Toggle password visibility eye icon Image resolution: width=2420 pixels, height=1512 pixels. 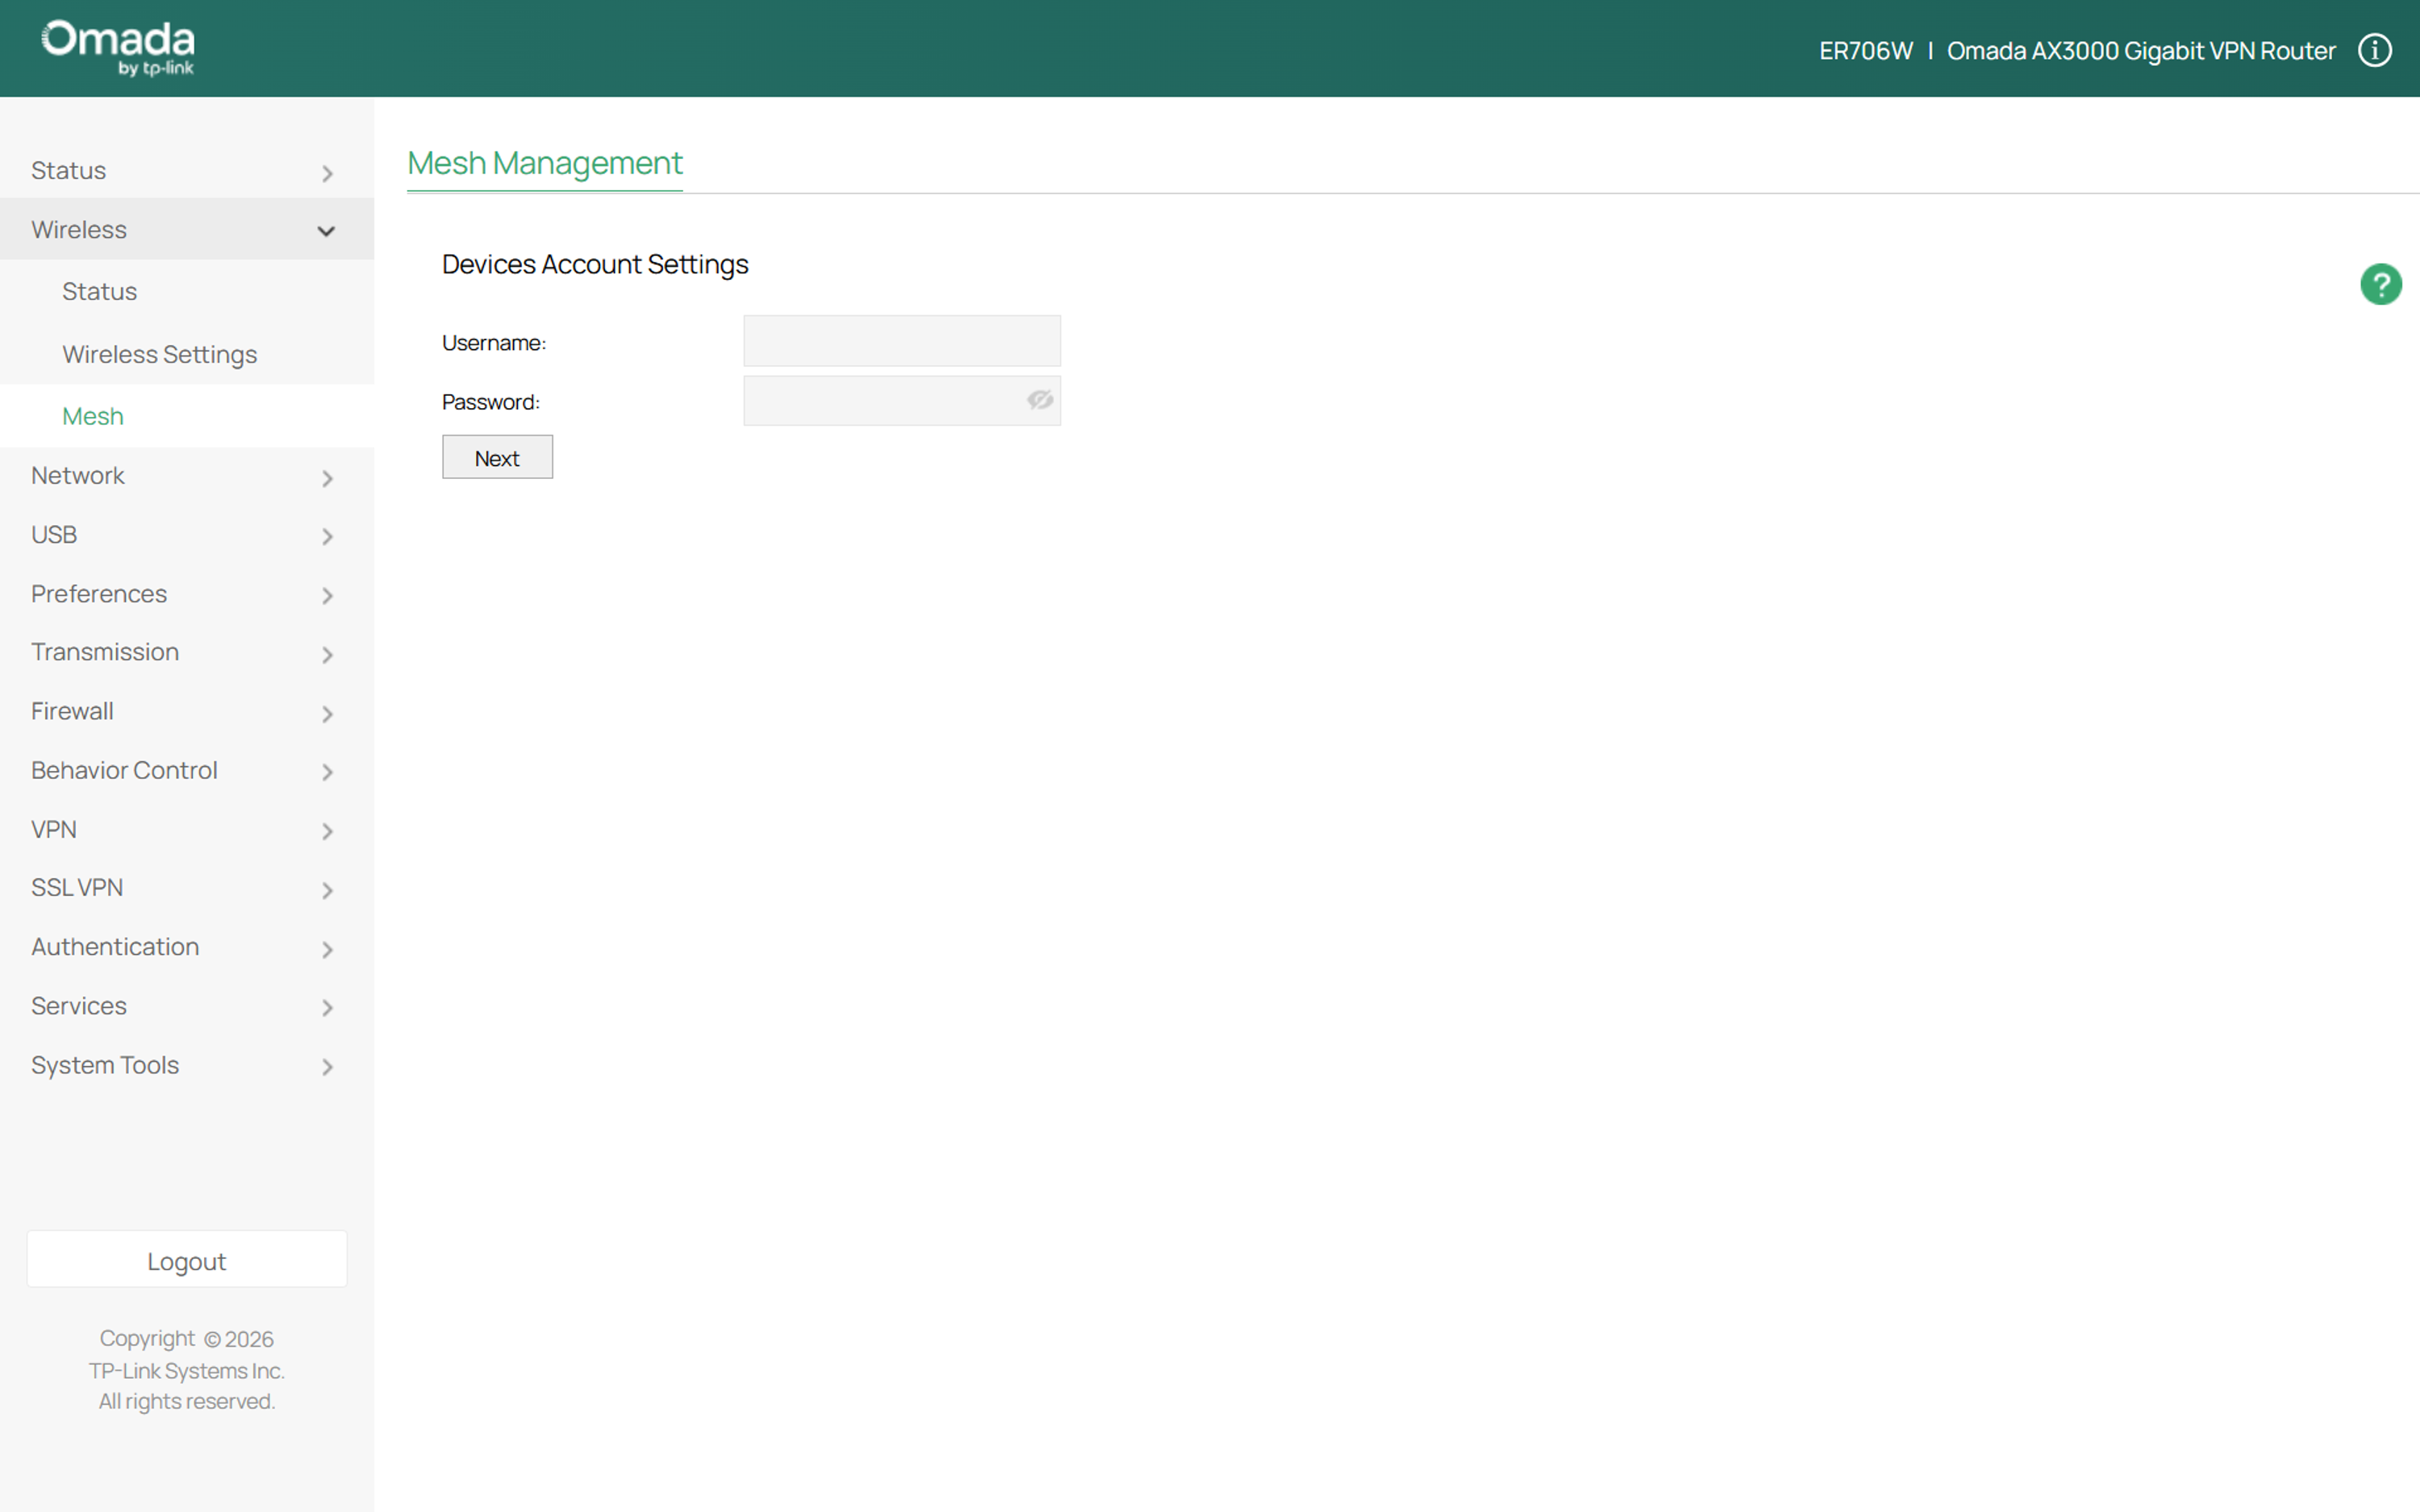[1039, 400]
